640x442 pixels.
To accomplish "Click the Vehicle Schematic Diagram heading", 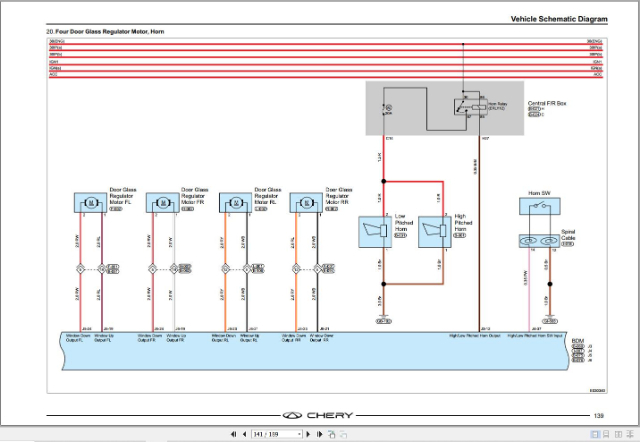I will [559, 19].
